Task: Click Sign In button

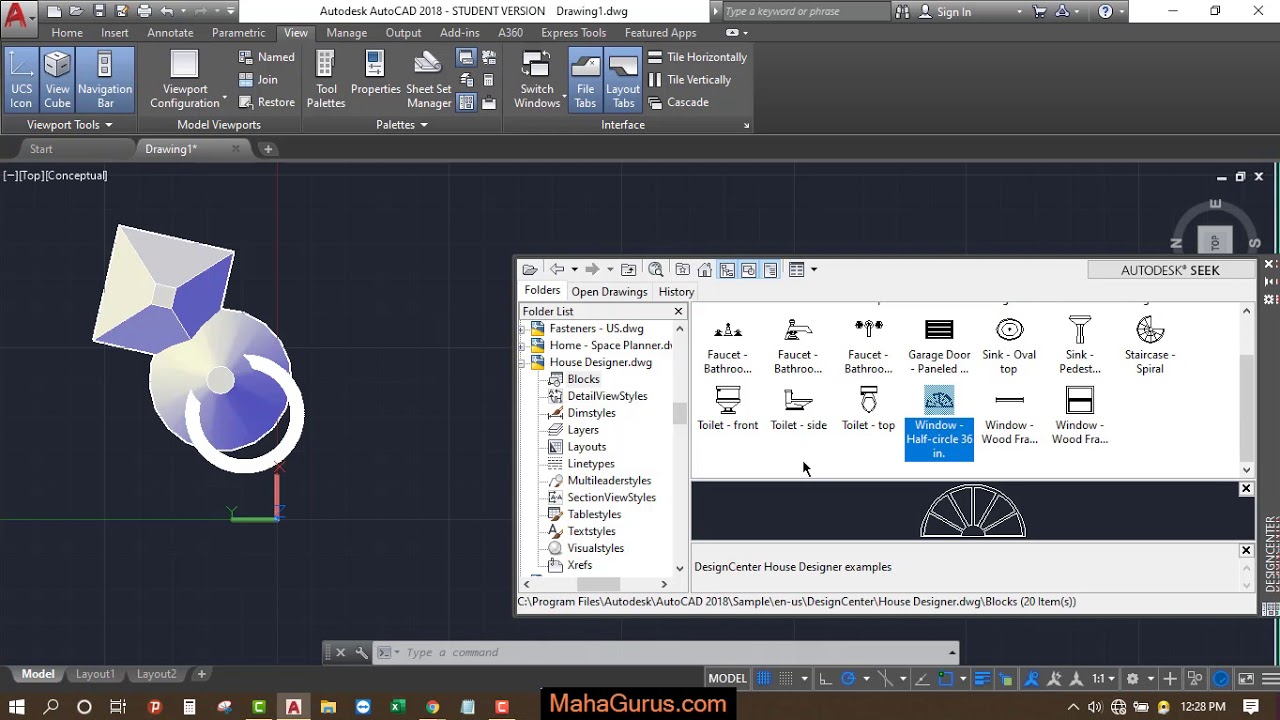Action: [954, 12]
